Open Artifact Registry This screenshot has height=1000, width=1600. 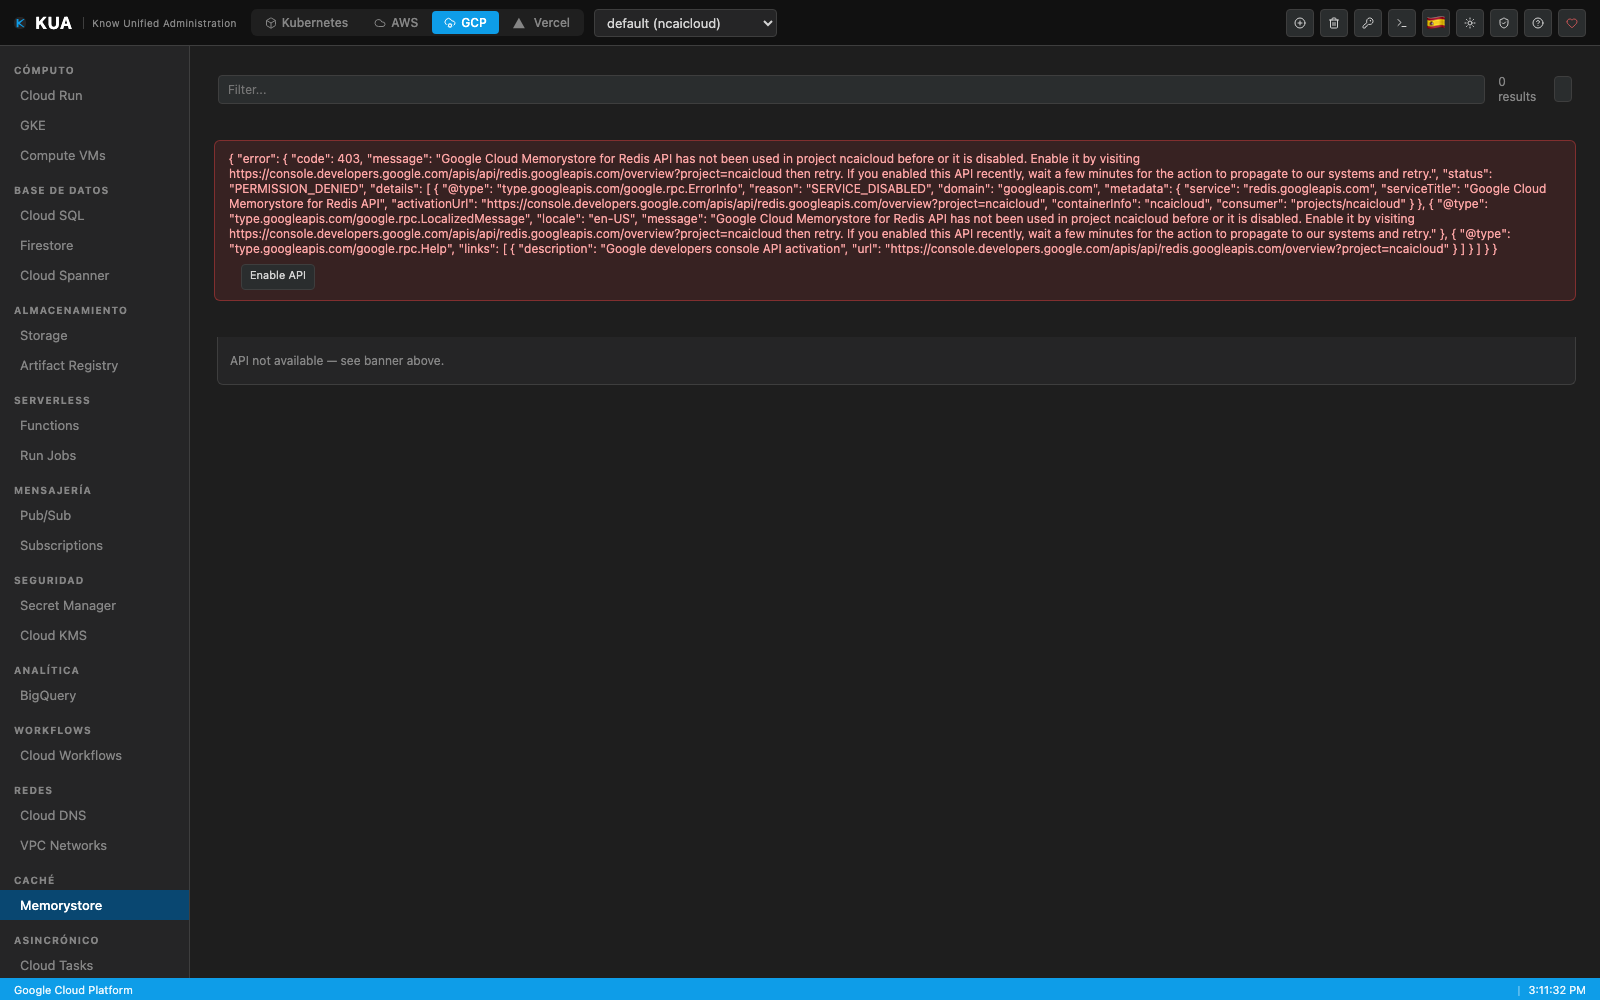point(95,366)
